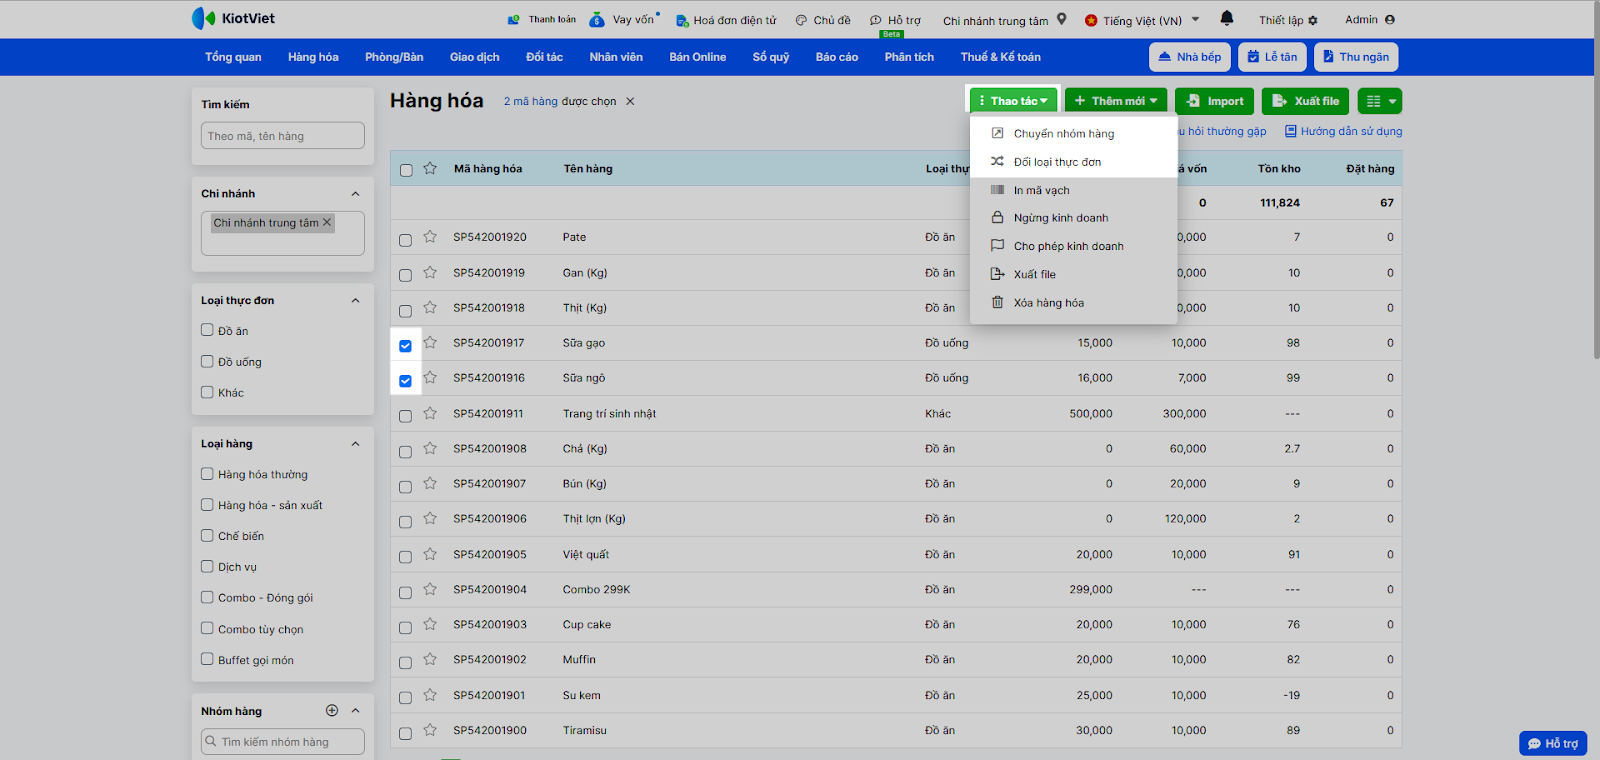
Task: Collapse the Loại hàng filter section
Action: point(355,444)
